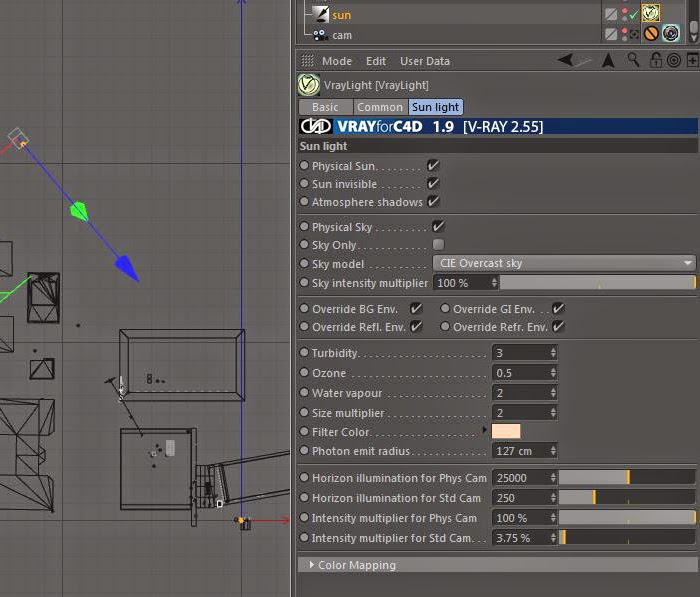Click the Photon emit radius field
This screenshot has width=700, height=597.
click(524, 451)
